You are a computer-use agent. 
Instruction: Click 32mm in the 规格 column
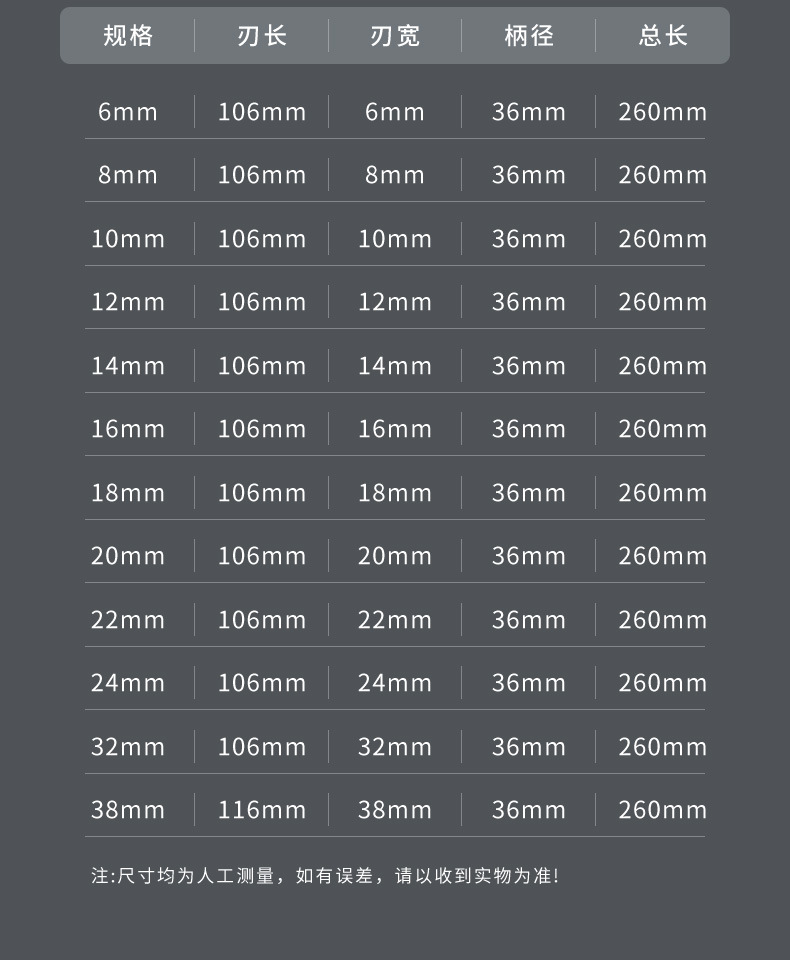(x=128, y=747)
